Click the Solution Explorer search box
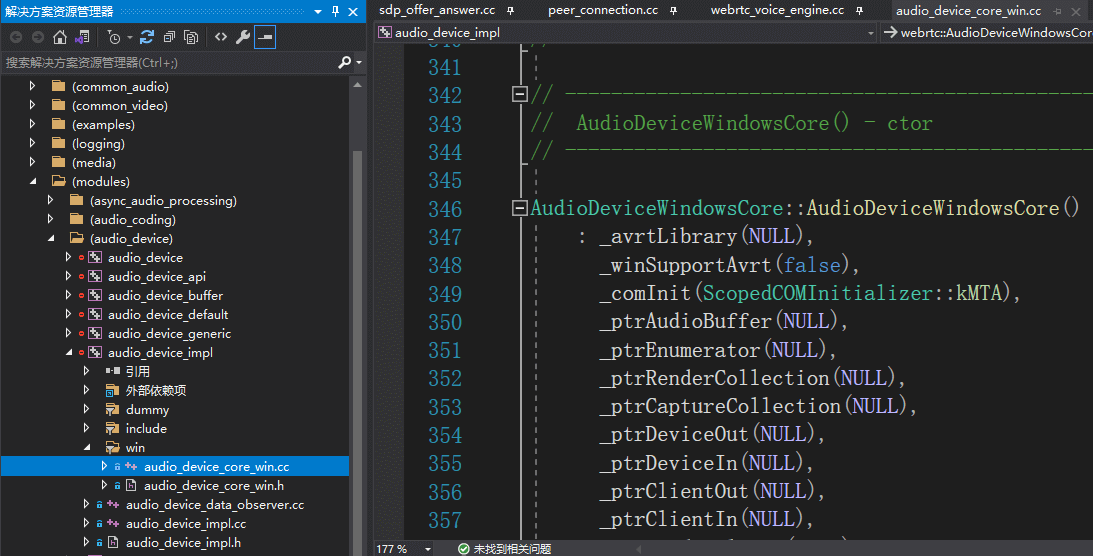 click(x=167, y=63)
